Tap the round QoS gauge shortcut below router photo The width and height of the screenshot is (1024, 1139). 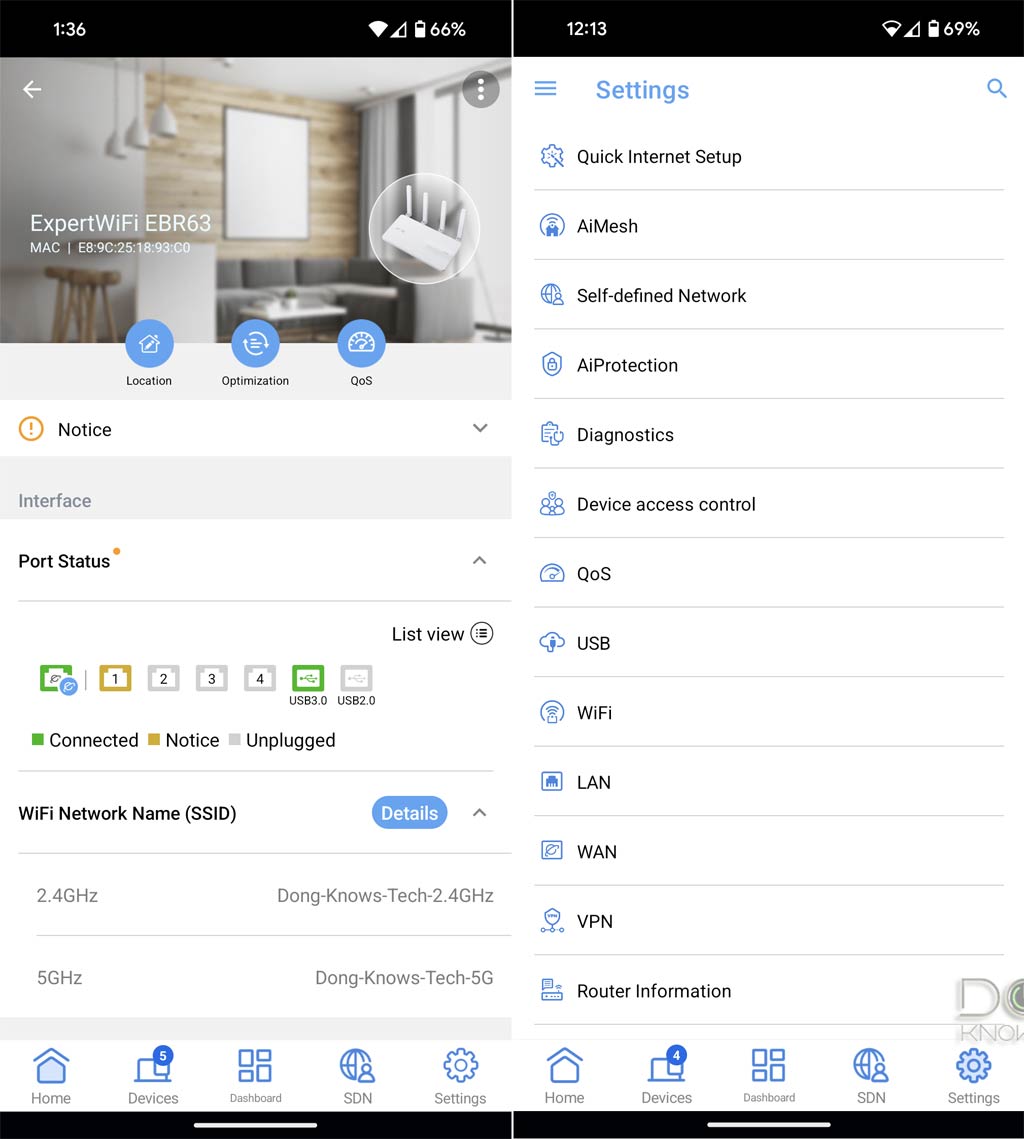(361, 344)
